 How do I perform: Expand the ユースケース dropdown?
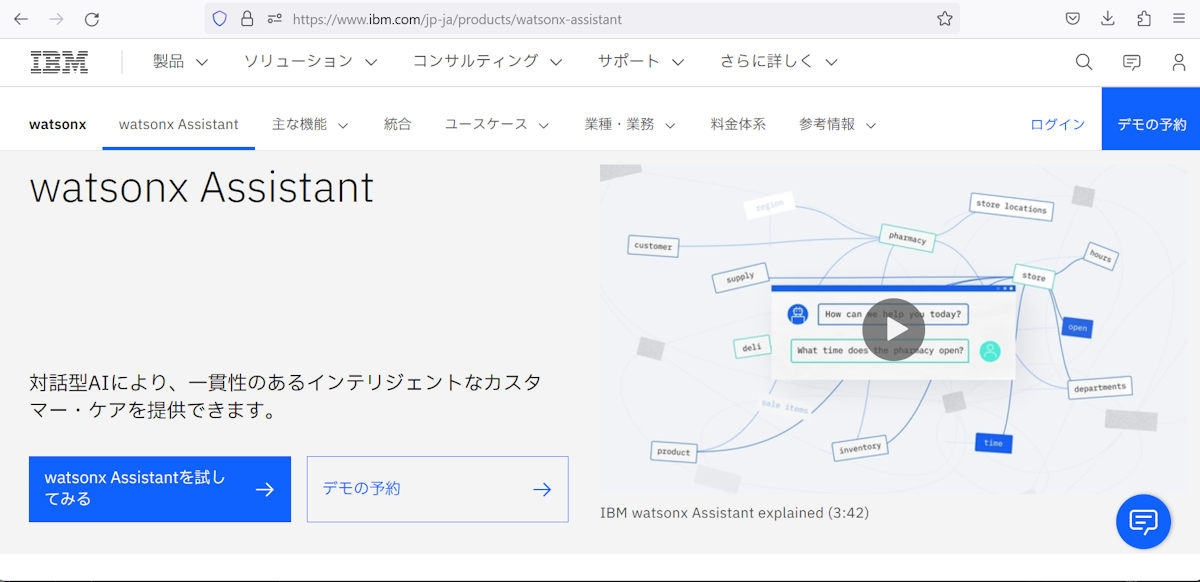[x=497, y=125]
